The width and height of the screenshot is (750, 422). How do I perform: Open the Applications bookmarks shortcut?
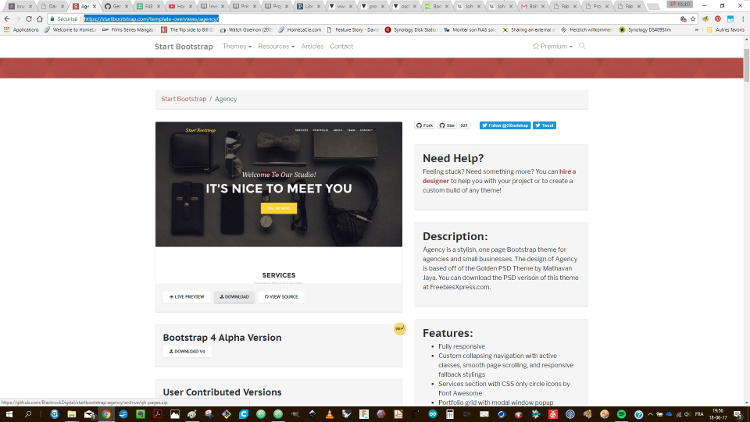tap(22, 30)
